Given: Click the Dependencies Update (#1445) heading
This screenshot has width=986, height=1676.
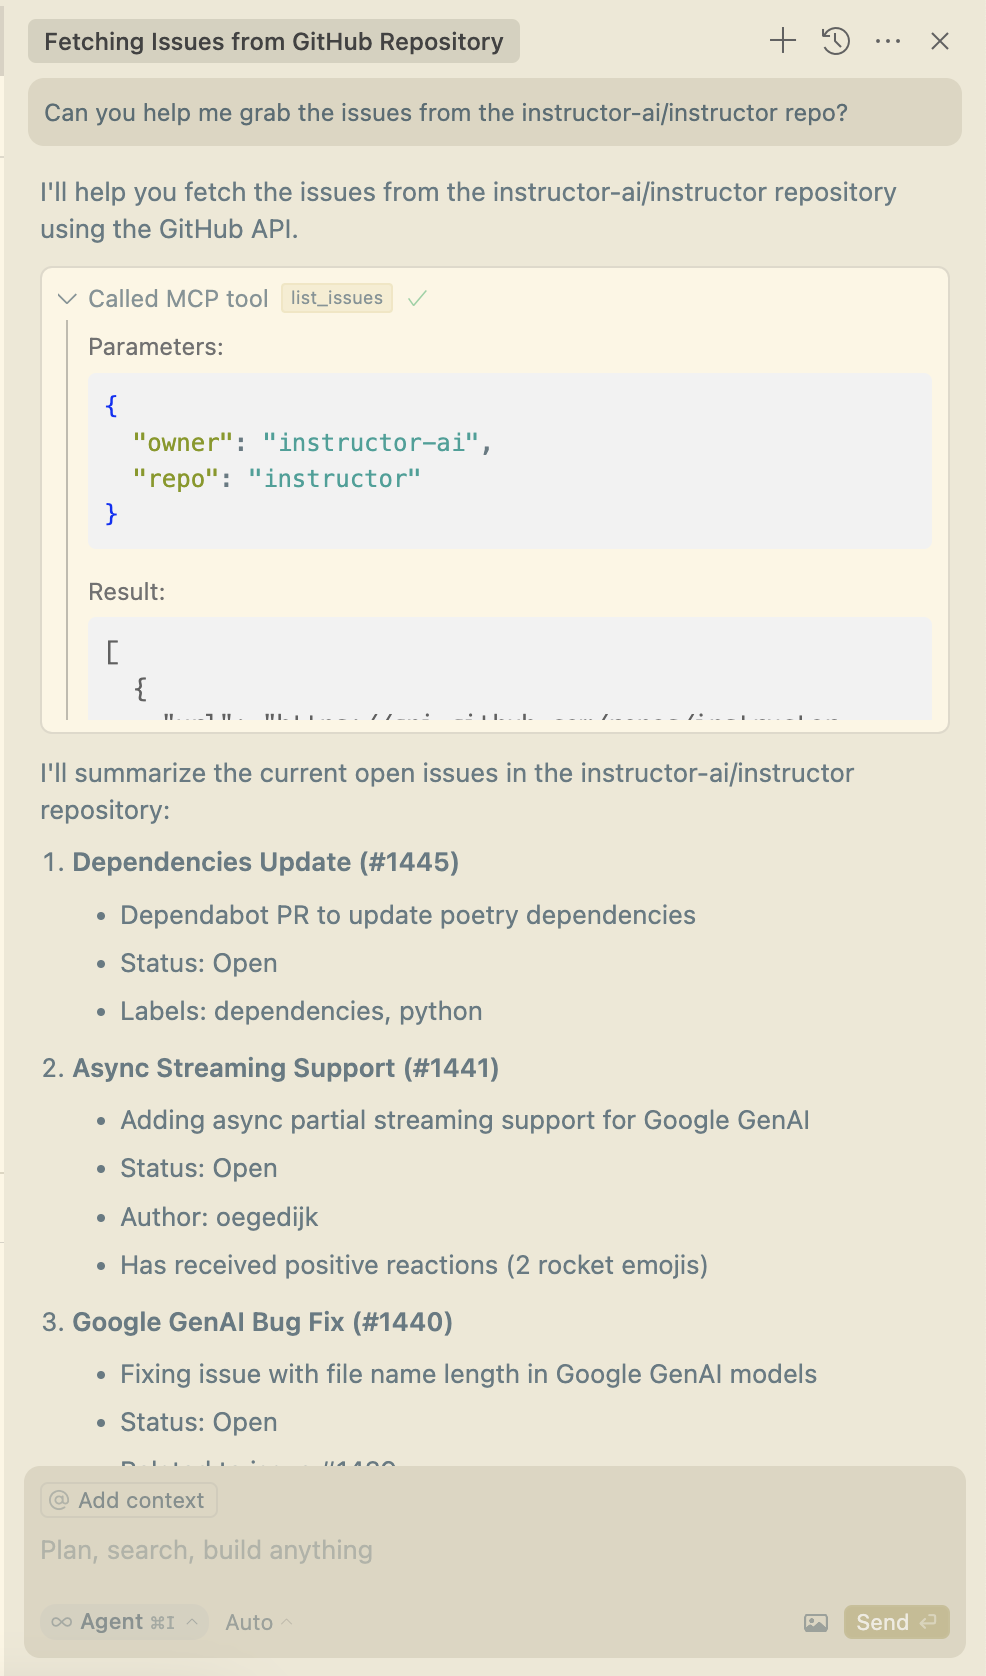Looking at the screenshot, I should point(265,862).
